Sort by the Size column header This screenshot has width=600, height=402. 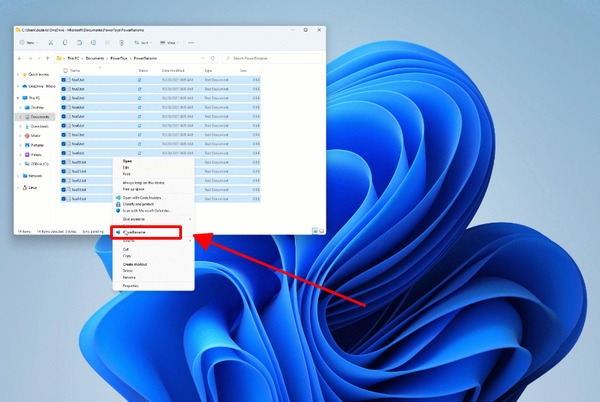243,71
